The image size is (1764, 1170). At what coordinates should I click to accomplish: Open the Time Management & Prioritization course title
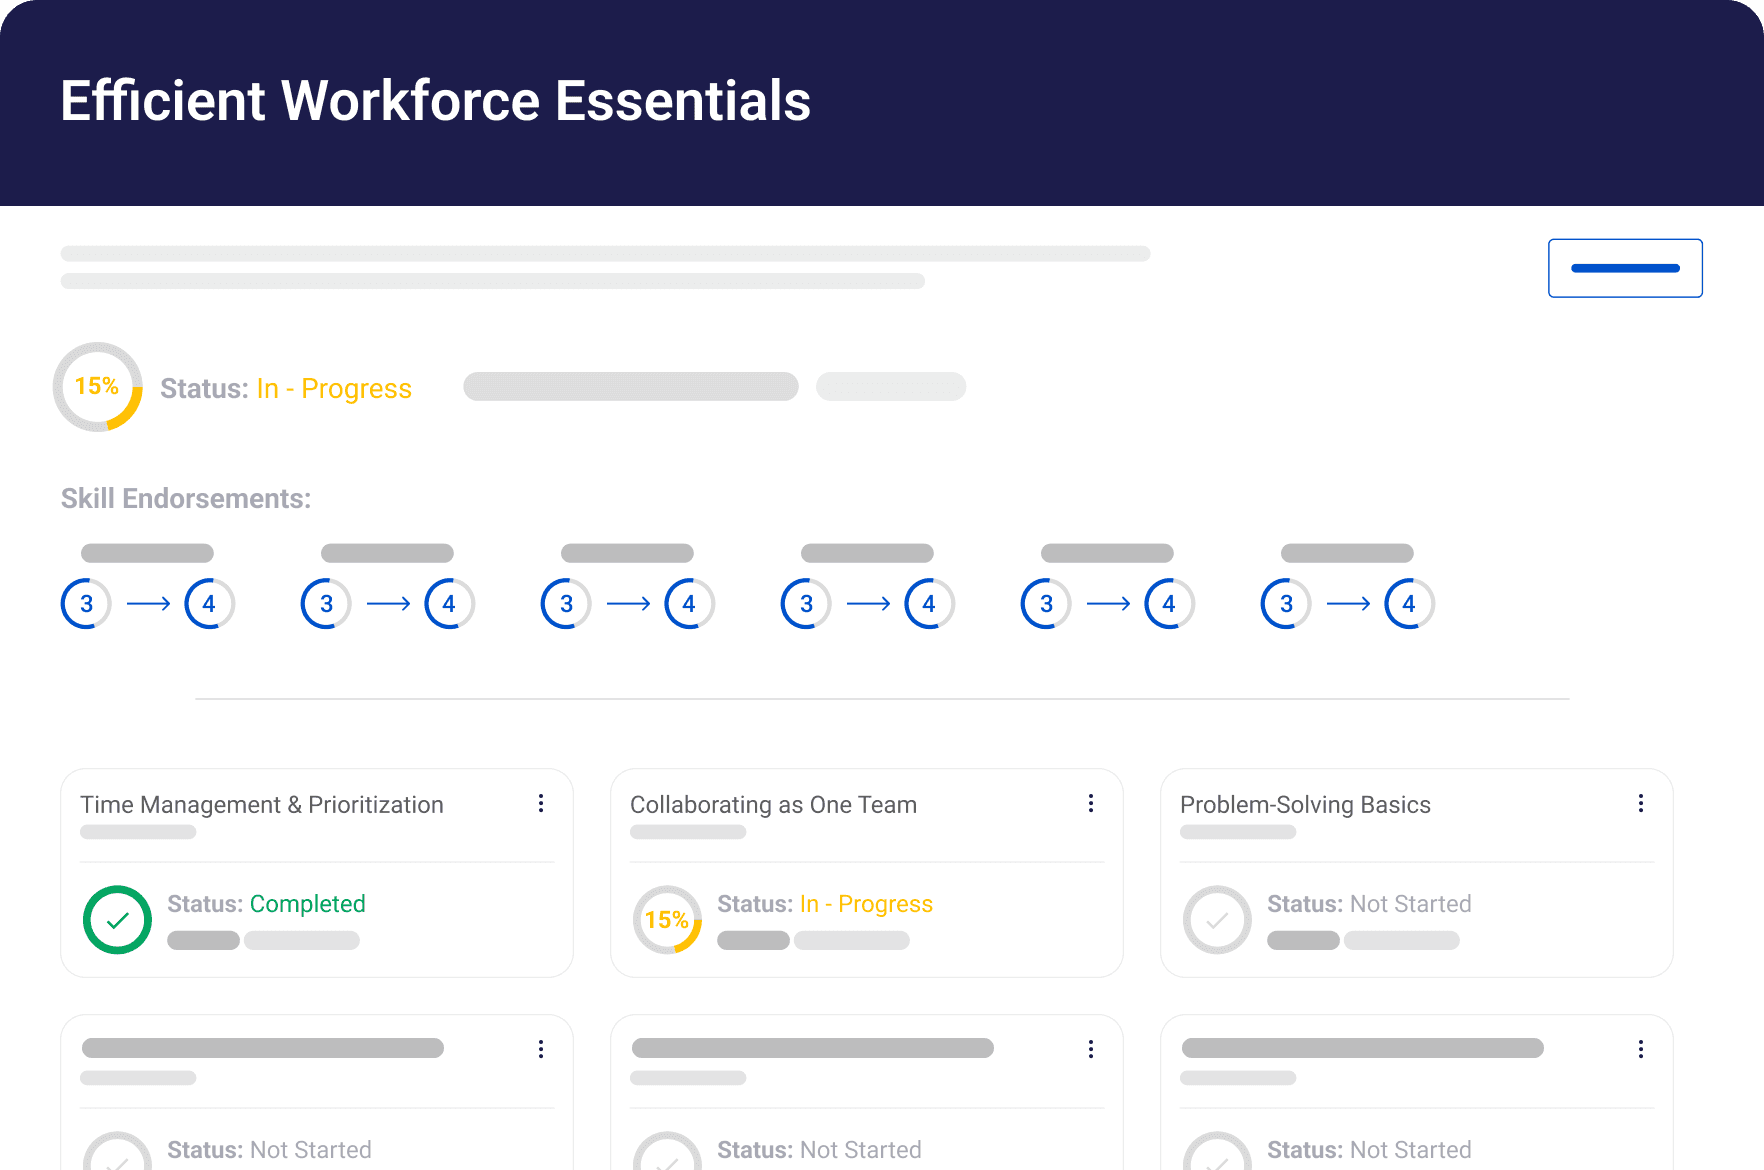pyautogui.click(x=261, y=805)
